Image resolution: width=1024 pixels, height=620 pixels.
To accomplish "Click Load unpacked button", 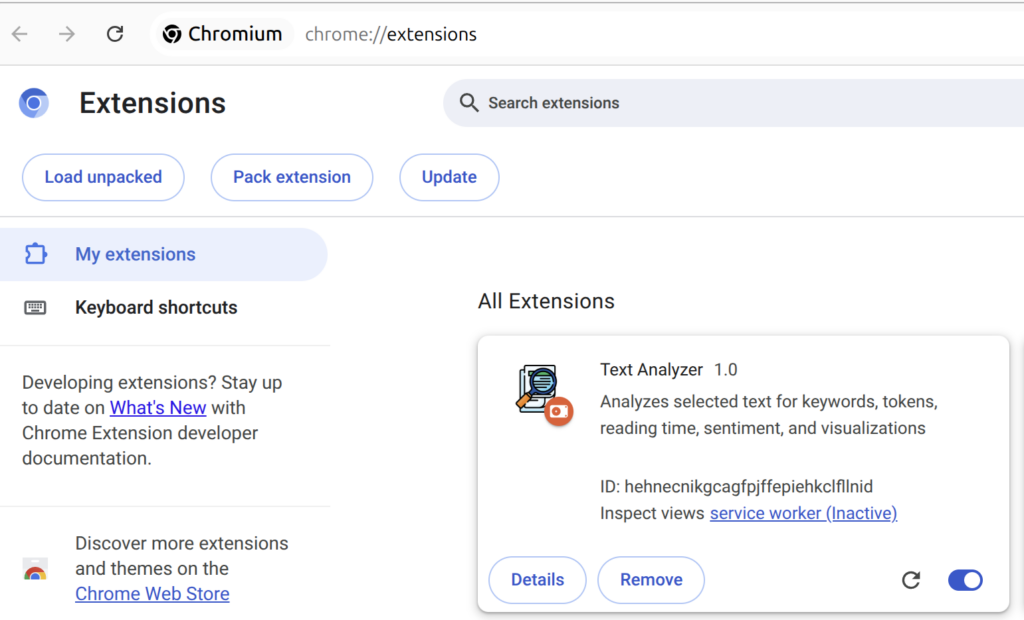I will (x=103, y=177).
